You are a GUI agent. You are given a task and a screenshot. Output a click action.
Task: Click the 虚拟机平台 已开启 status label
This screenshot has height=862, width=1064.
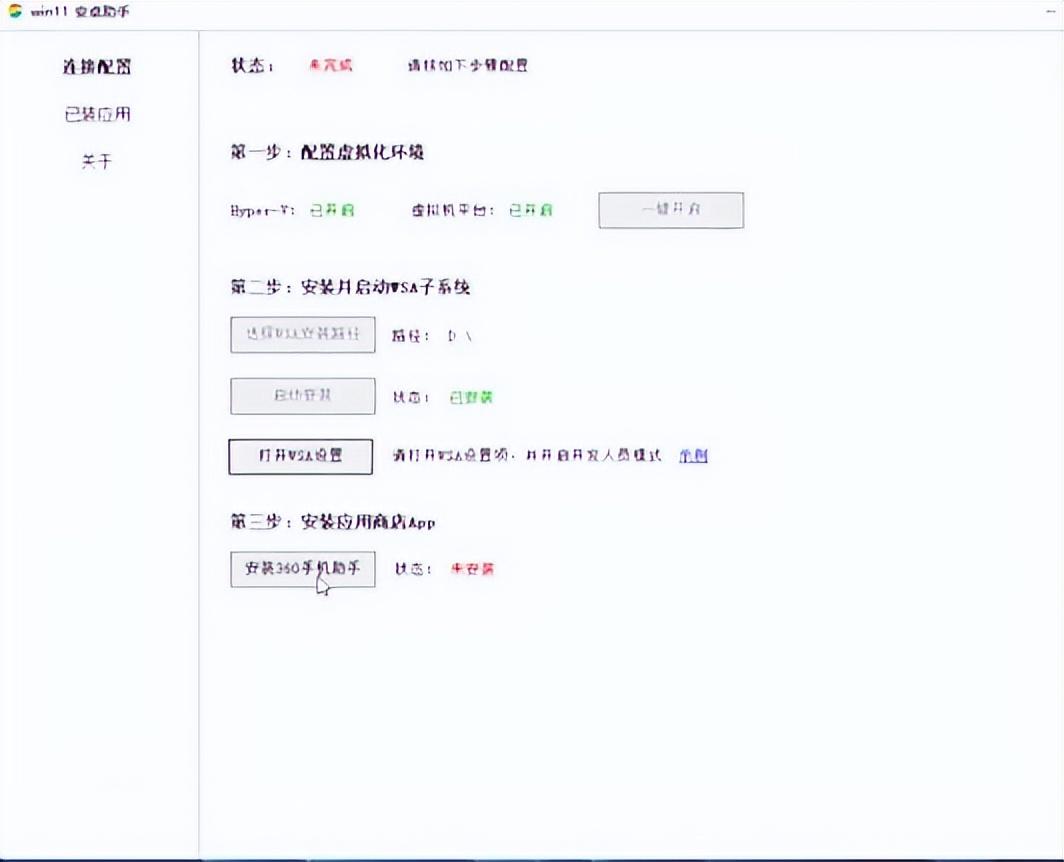532,211
